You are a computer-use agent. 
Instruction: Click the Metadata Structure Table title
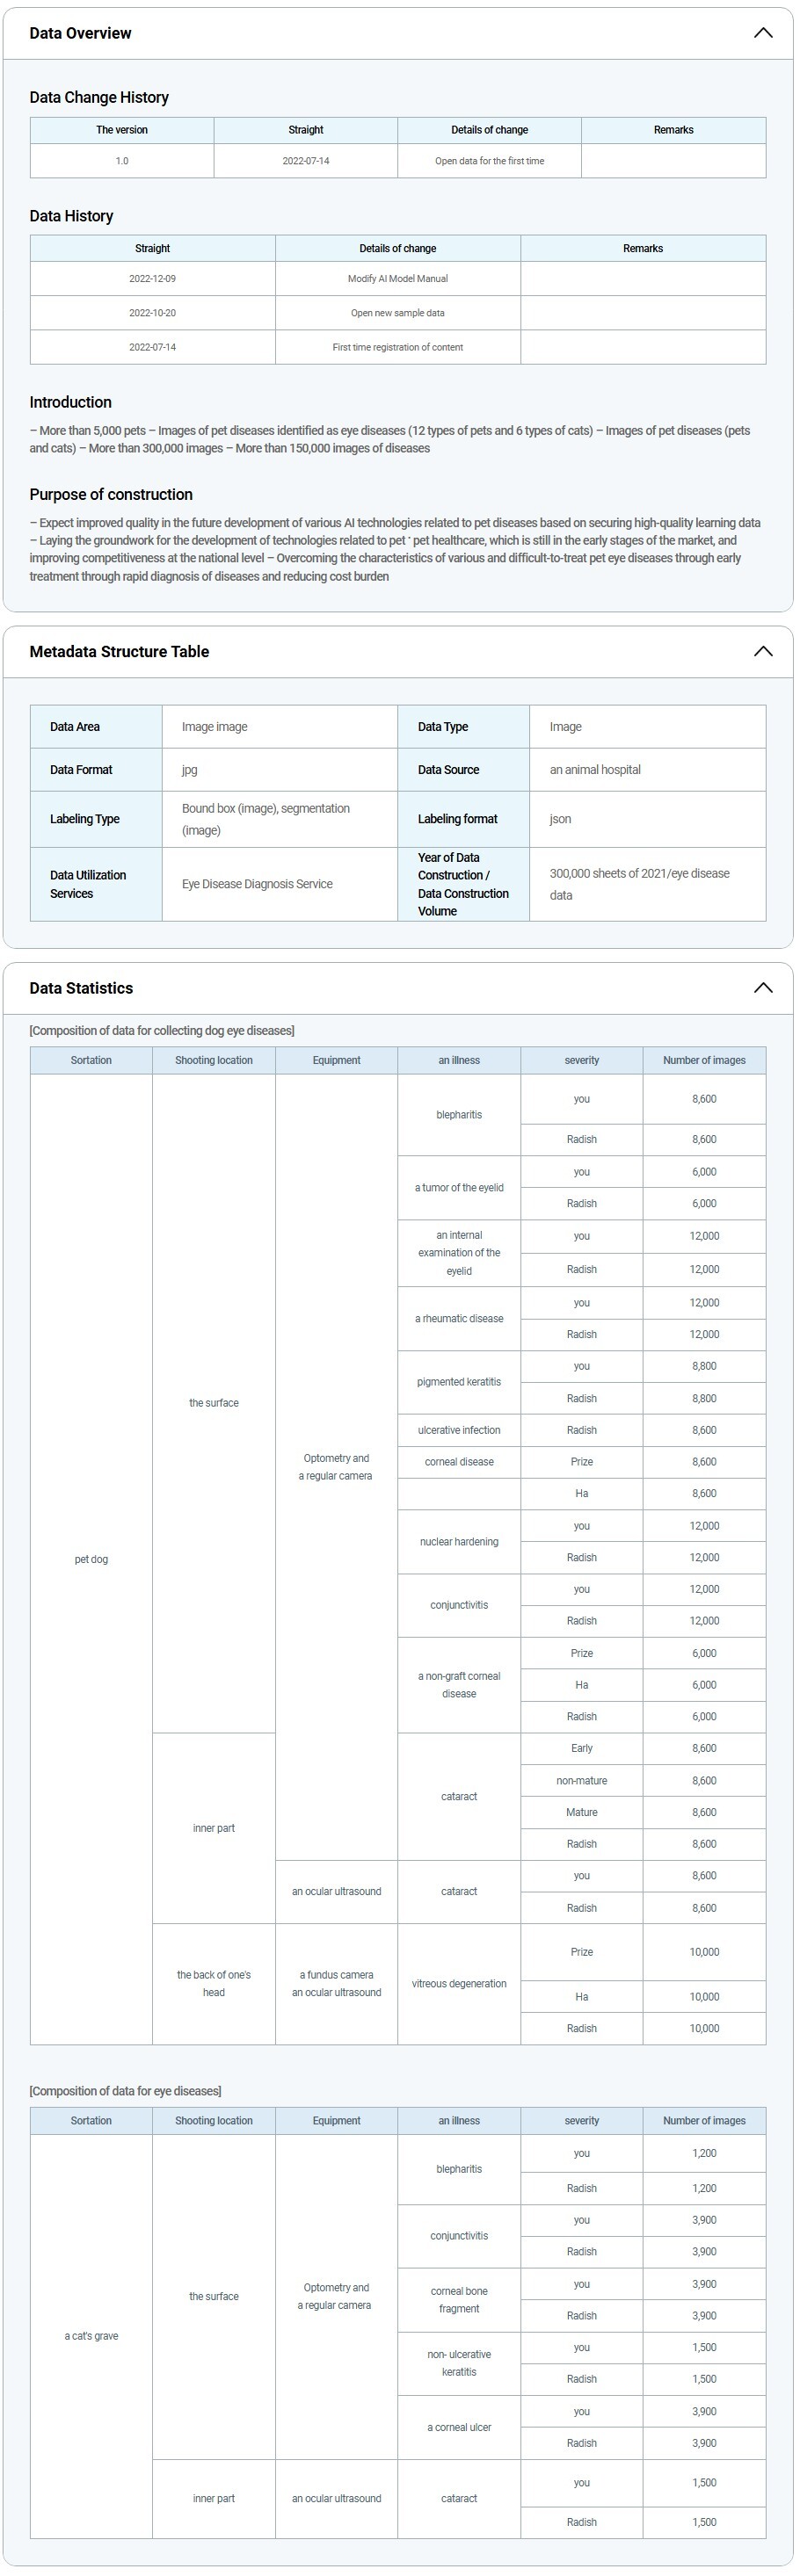click(119, 651)
